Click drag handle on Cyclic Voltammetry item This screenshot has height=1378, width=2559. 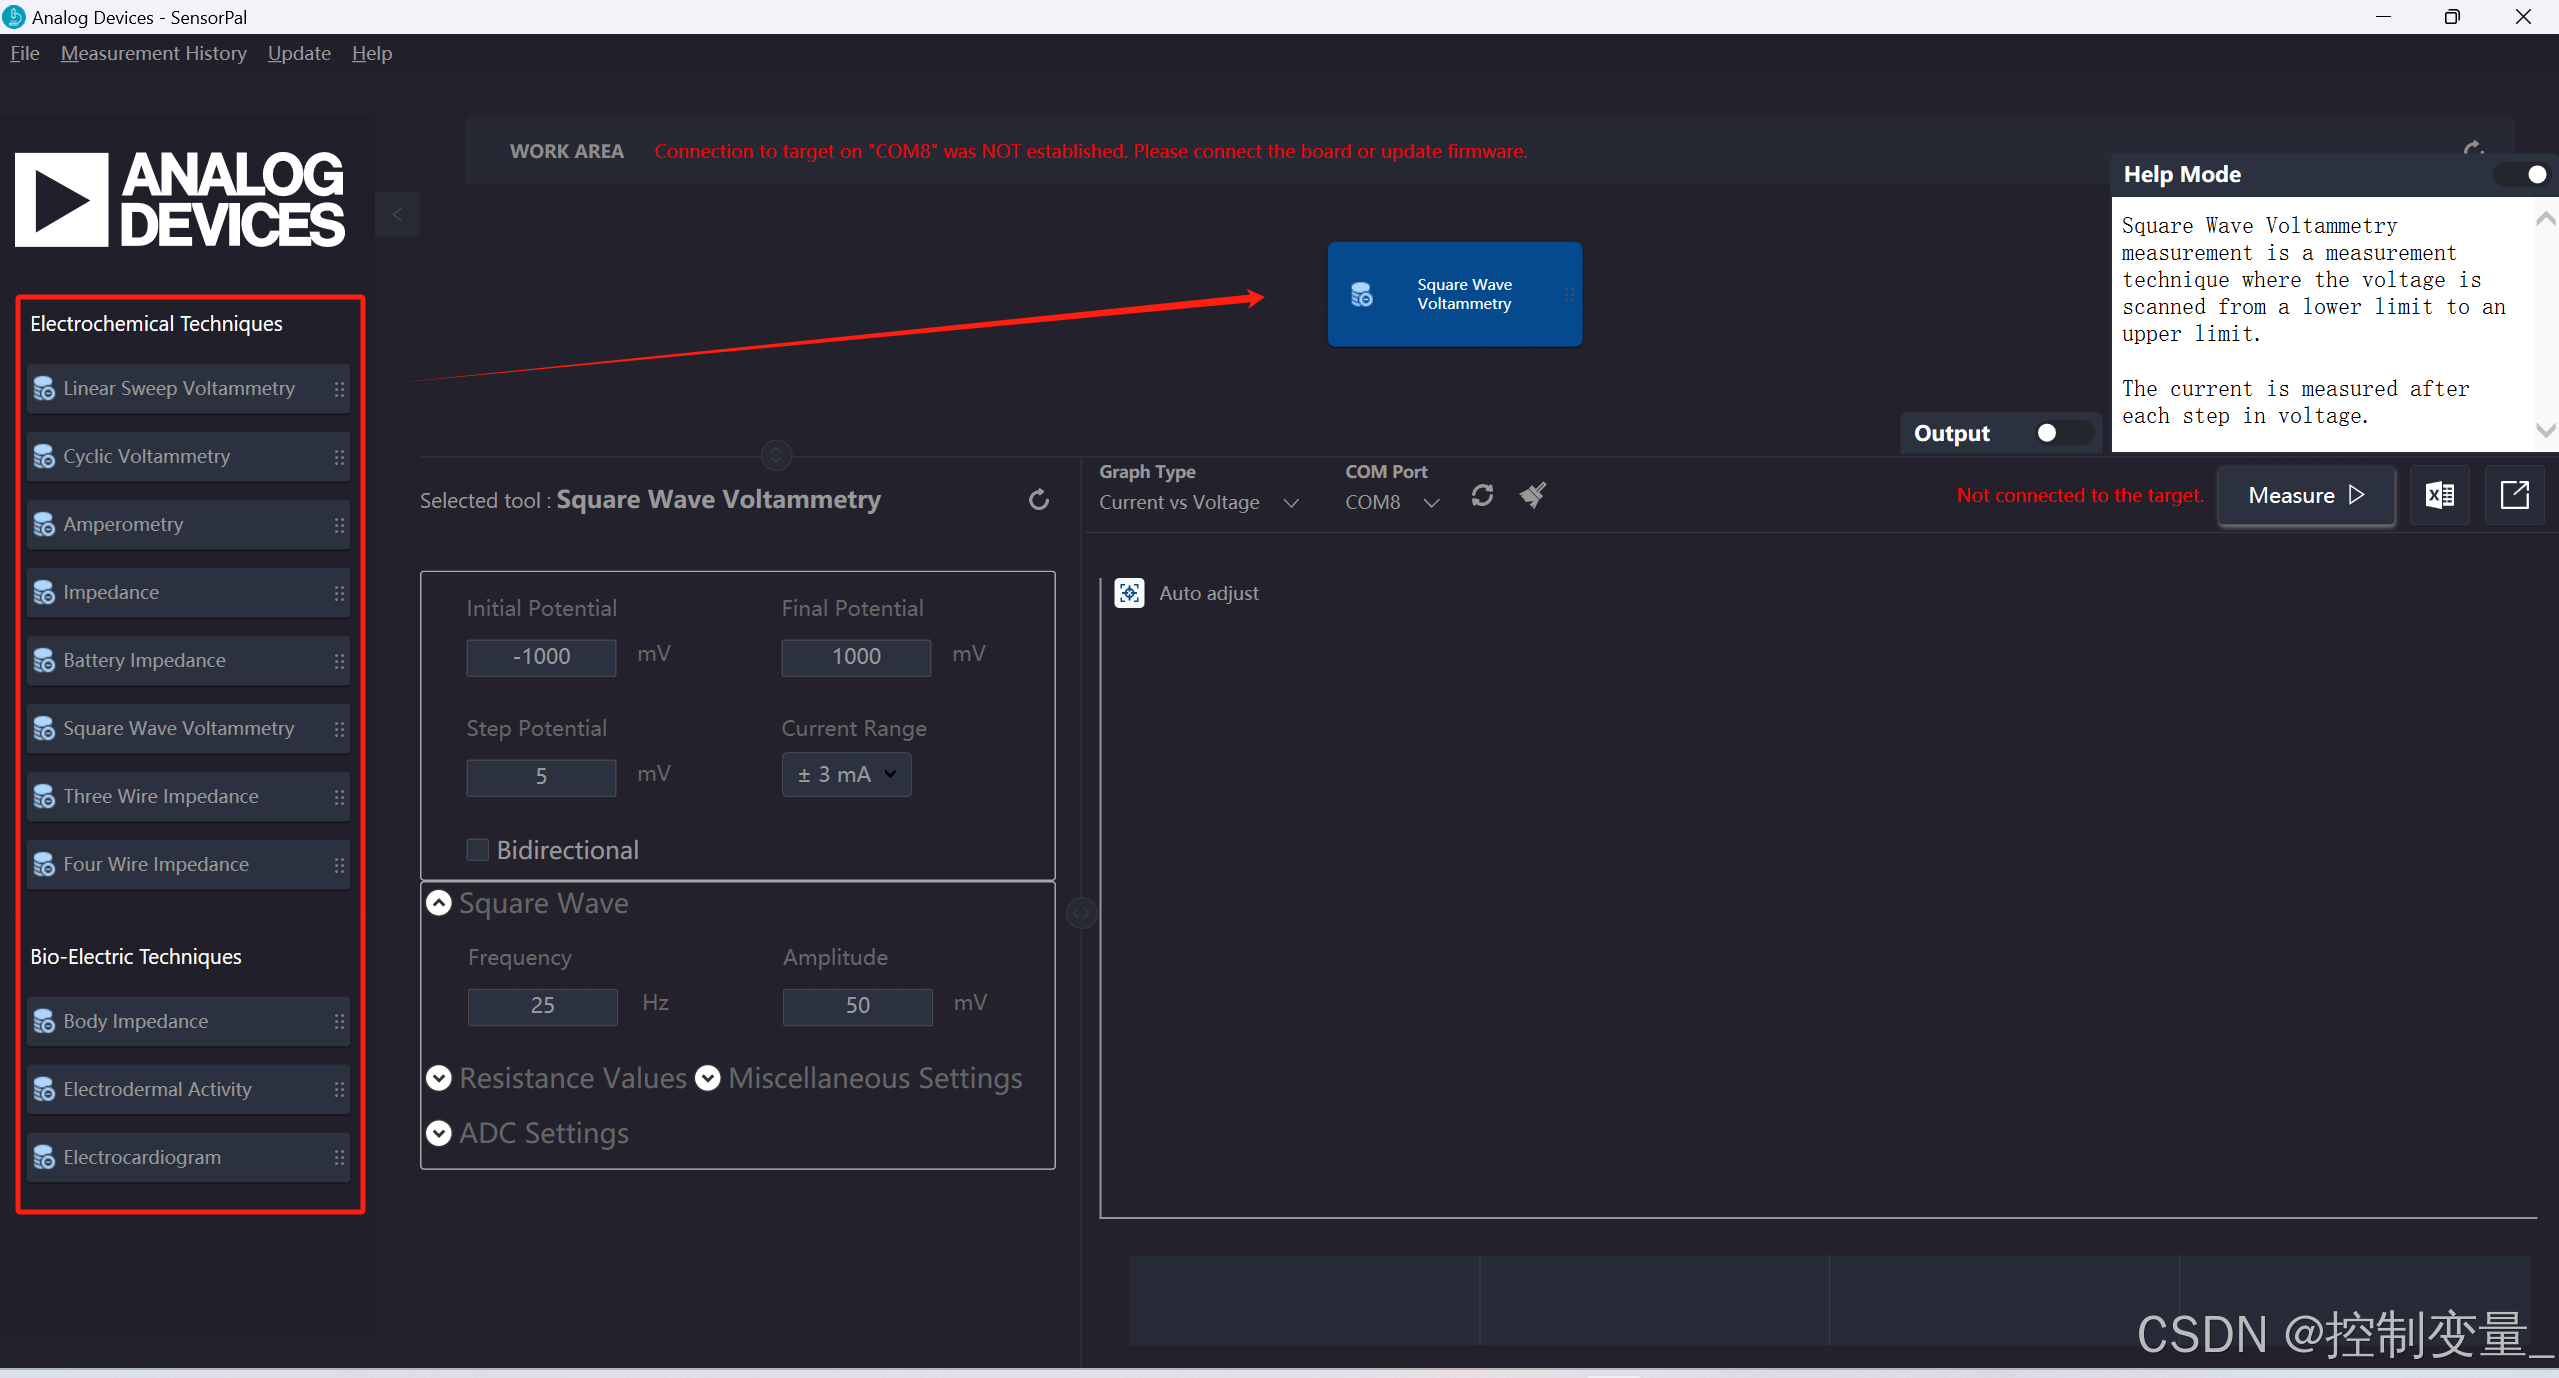[339, 457]
